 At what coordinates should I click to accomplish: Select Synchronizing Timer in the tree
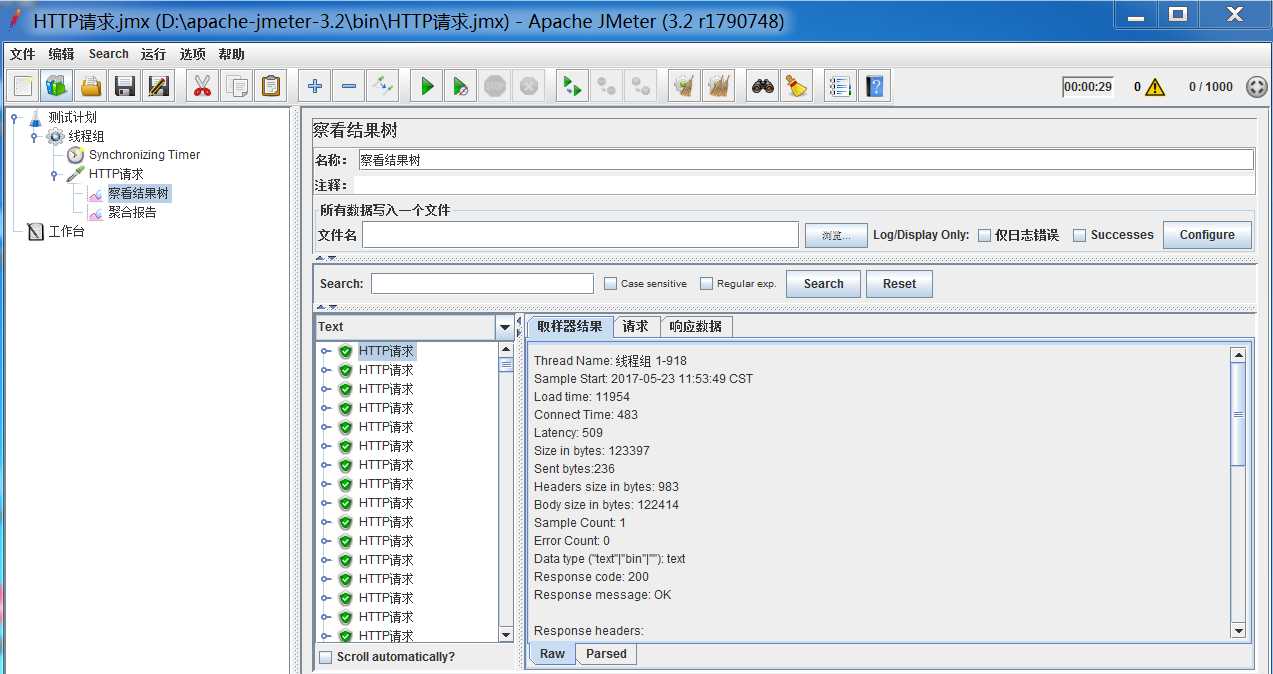point(144,155)
